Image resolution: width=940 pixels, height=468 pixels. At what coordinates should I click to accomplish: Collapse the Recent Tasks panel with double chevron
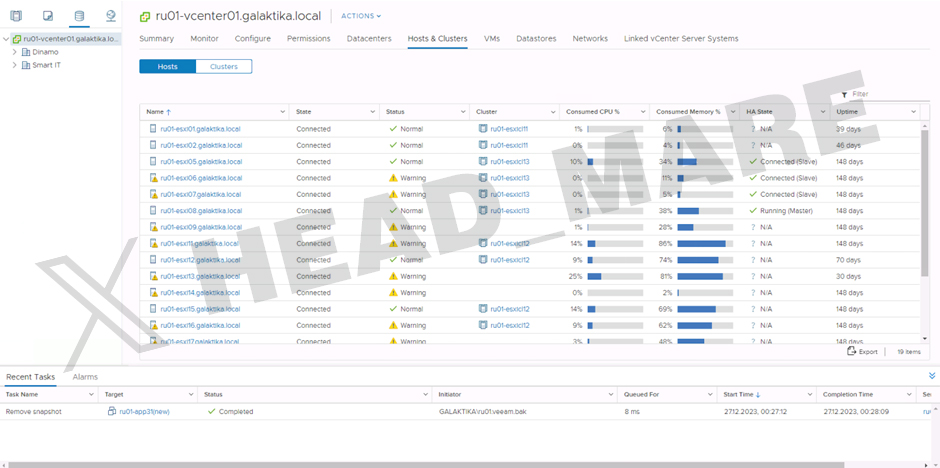click(932, 376)
